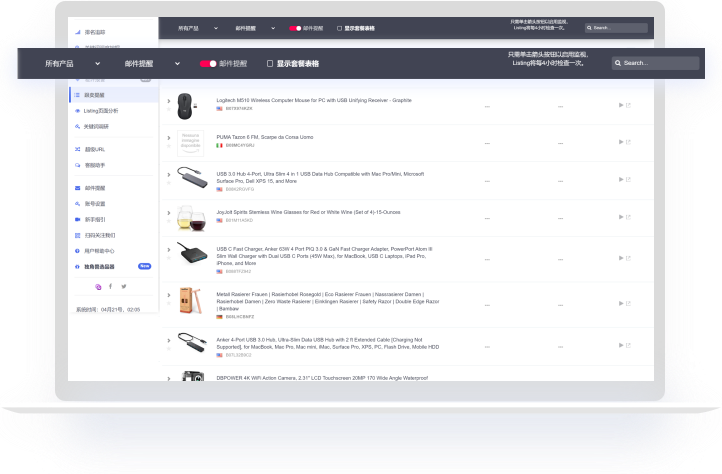
Task: Open PUMA Tazon 6 external link icon
Action: tap(628, 142)
